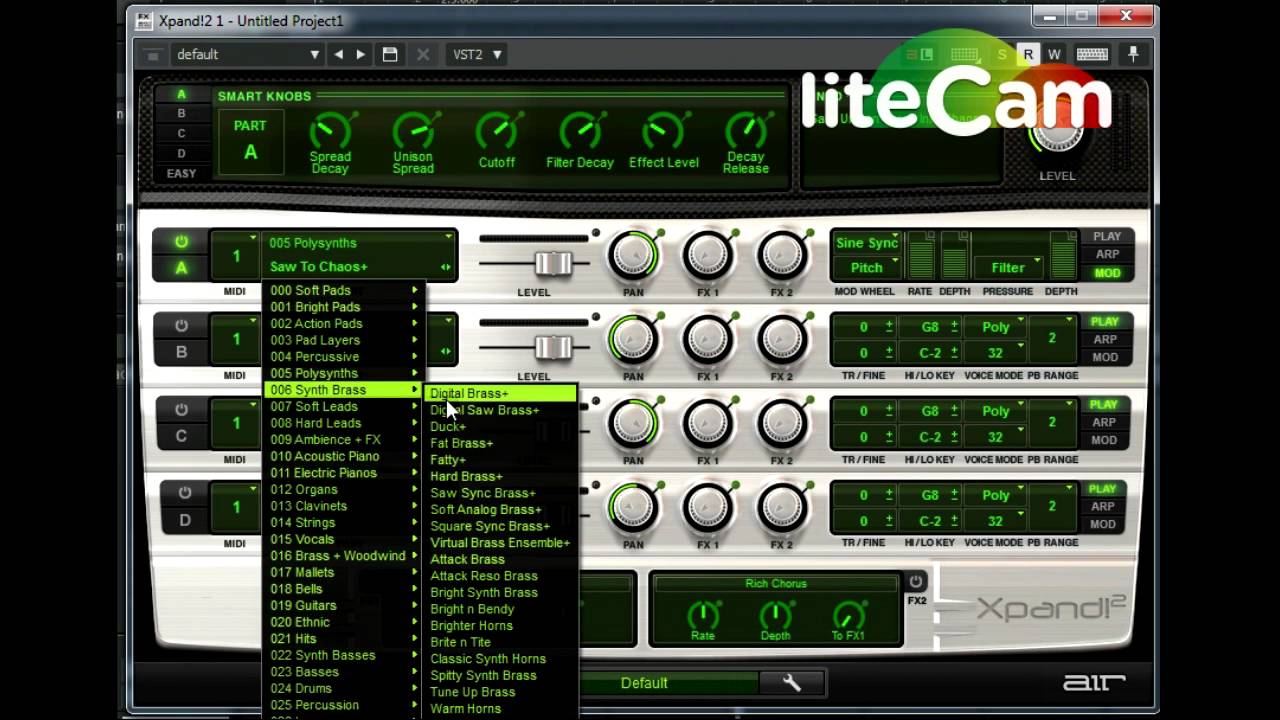Click the PART A display button
The width and height of the screenshot is (1280, 720).
(250, 140)
